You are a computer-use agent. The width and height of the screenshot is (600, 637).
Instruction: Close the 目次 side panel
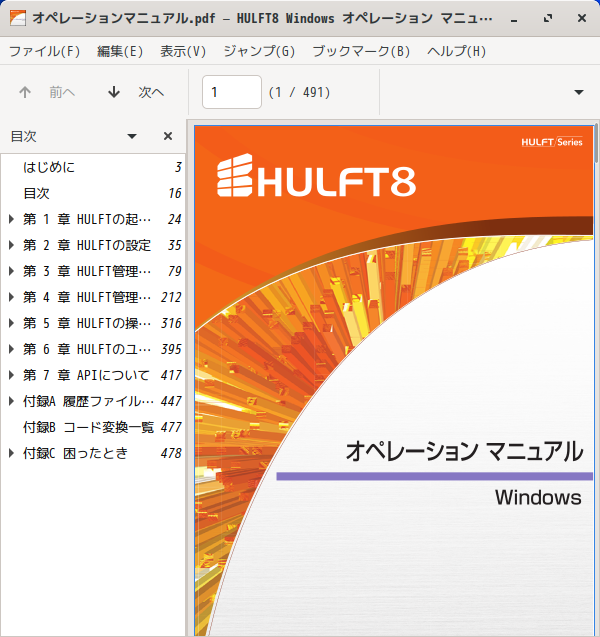[x=168, y=136]
